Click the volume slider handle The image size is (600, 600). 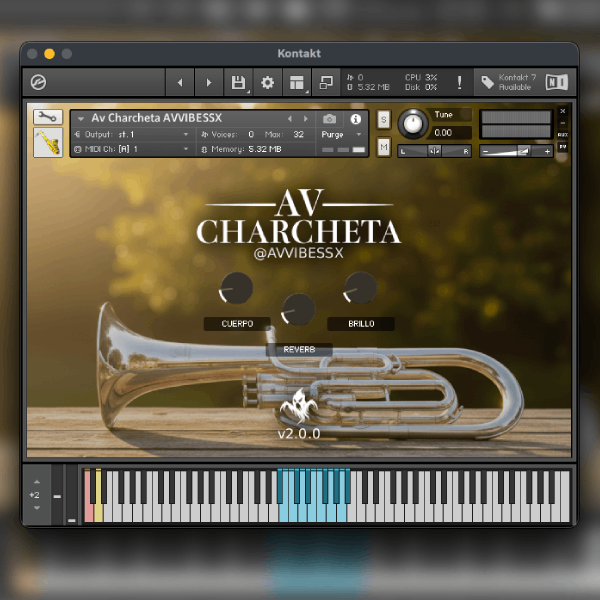(523, 152)
